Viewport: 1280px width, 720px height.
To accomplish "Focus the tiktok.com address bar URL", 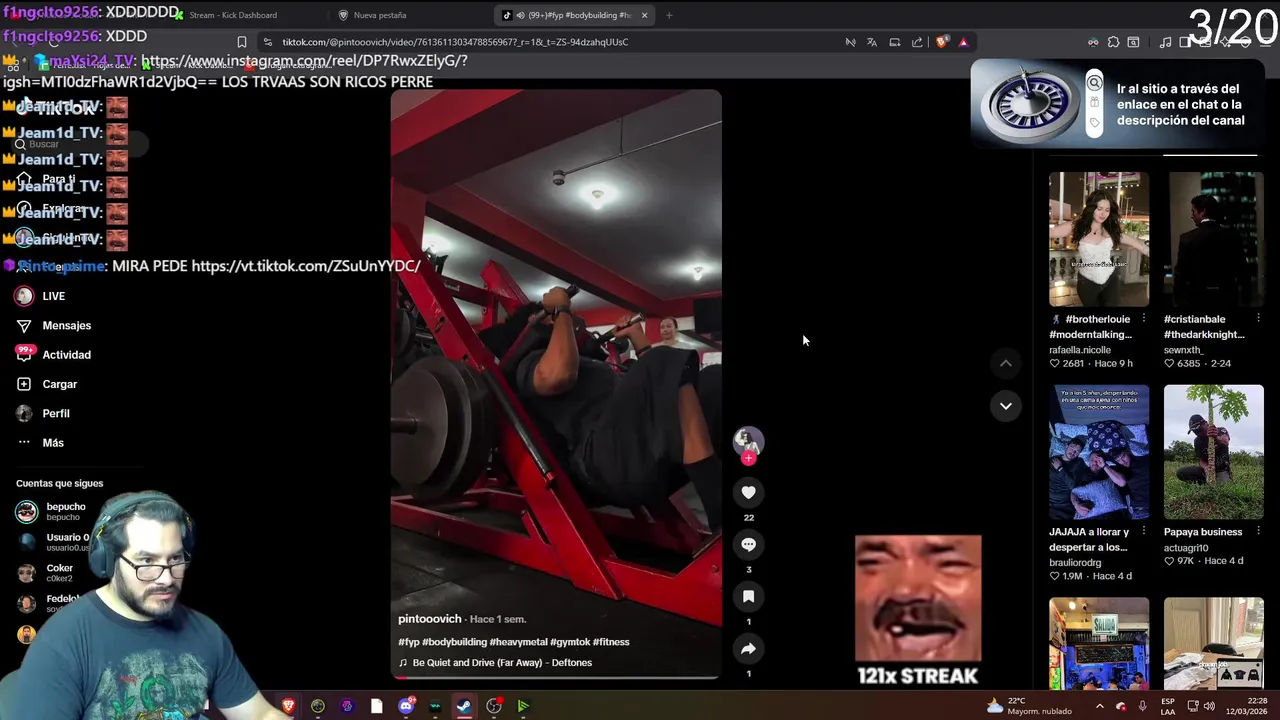I will (x=455, y=42).
